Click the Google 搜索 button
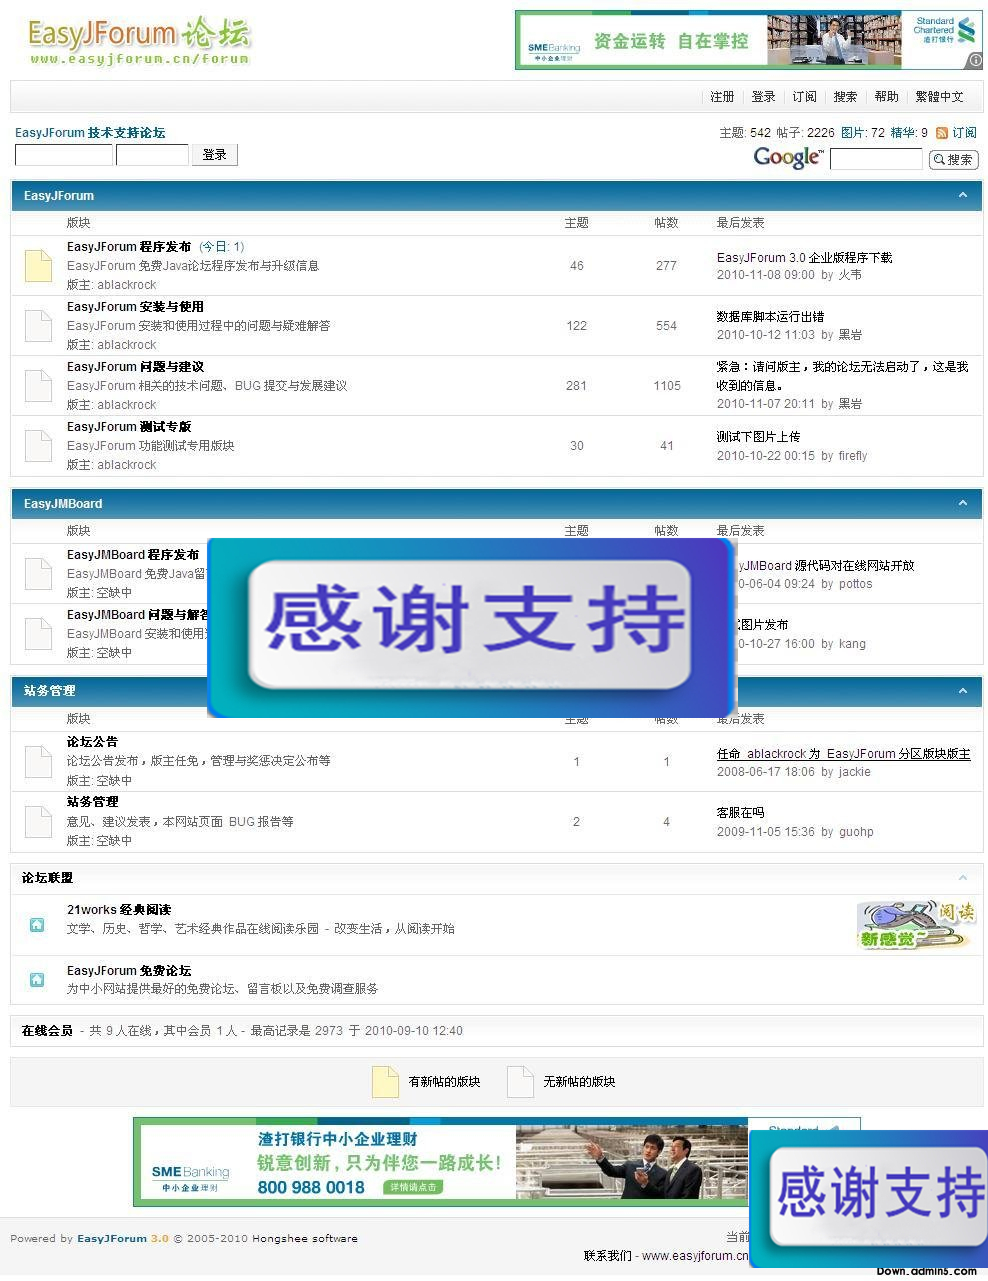Screen dimensions: 988x1281 pos(953,159)
